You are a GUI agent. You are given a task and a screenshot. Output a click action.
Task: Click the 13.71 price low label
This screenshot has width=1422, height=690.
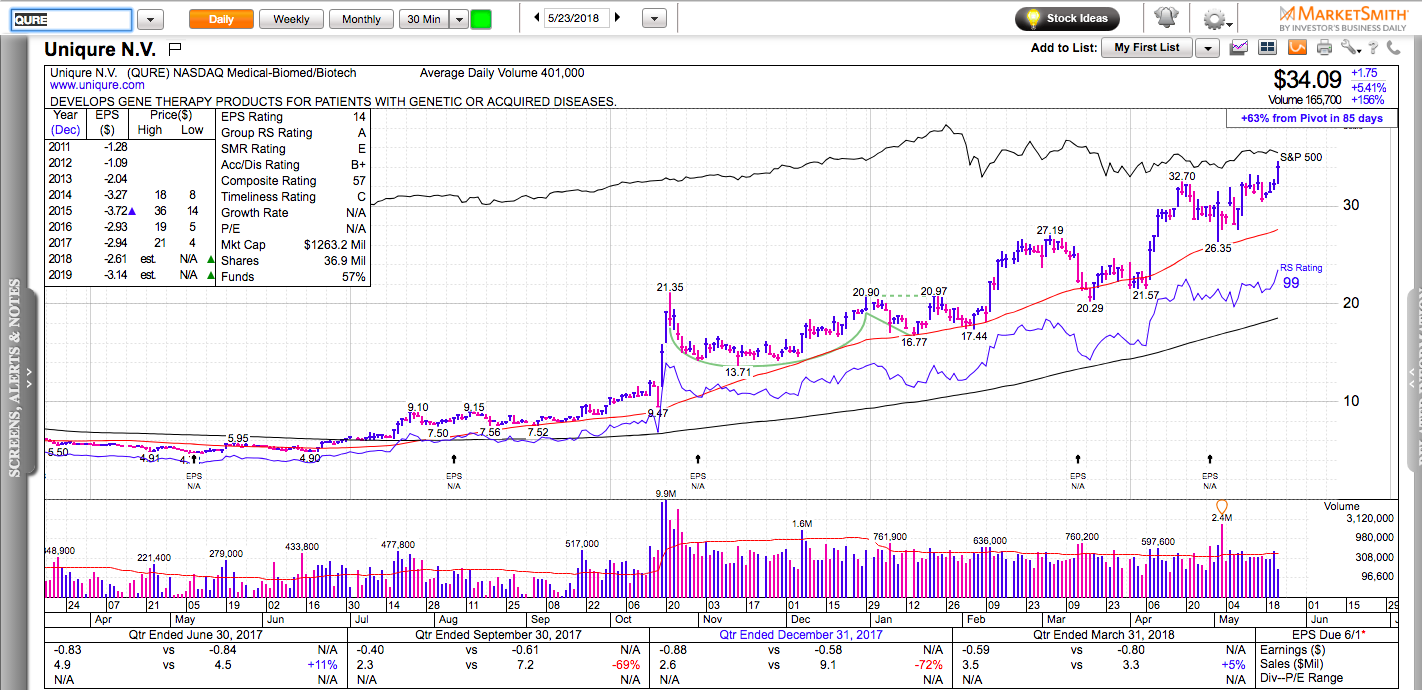point(738,373)
